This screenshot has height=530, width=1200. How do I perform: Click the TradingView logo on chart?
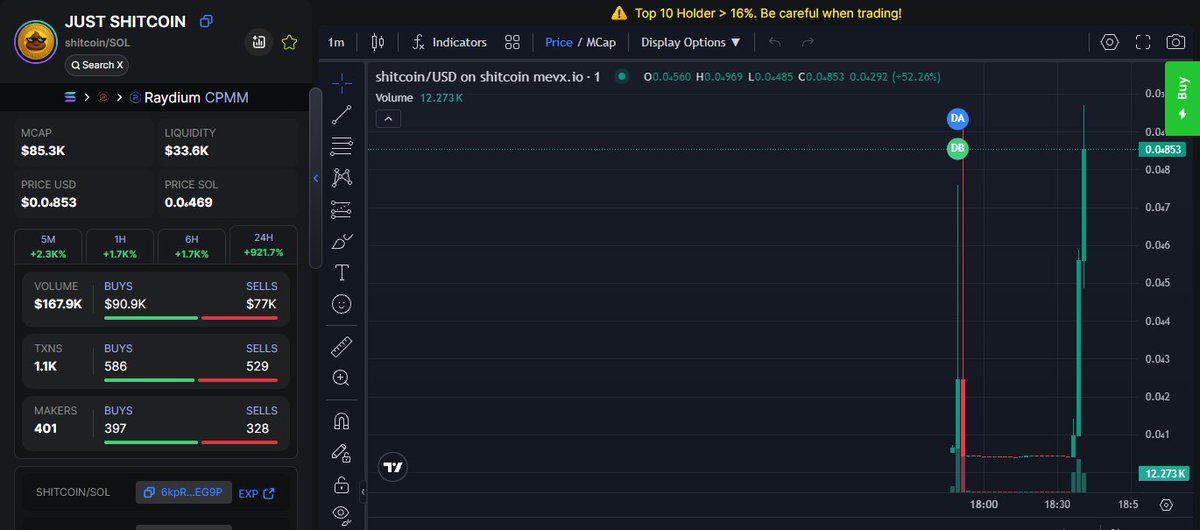pyautogui.click(x=392, y=467)
